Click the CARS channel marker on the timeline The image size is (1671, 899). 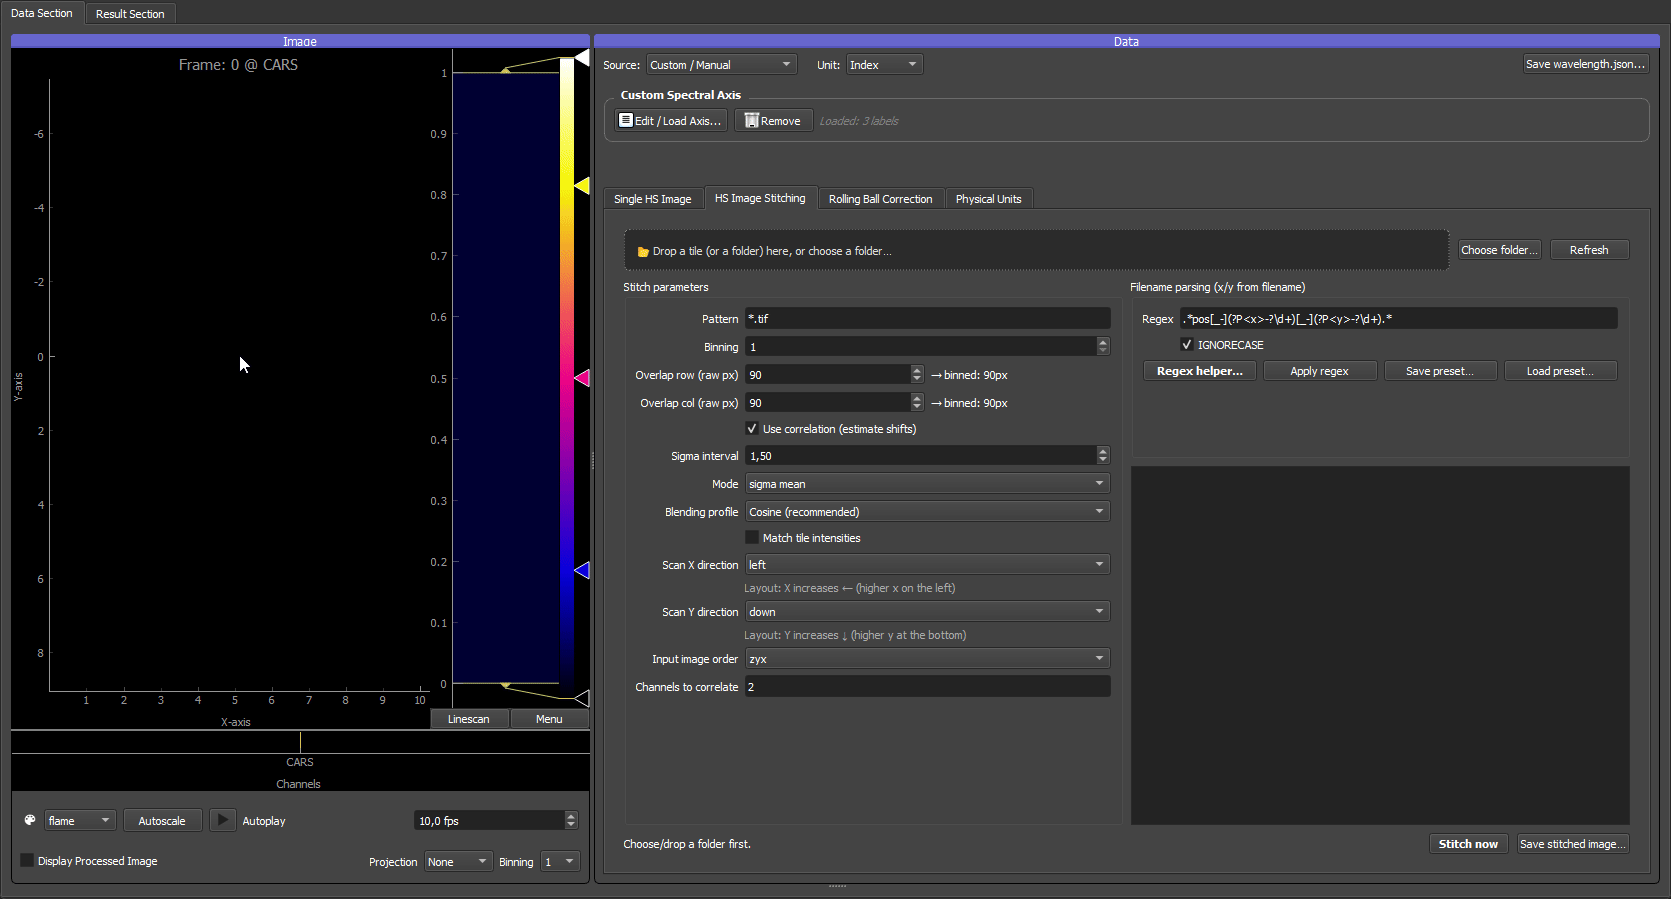pos(300,742)
